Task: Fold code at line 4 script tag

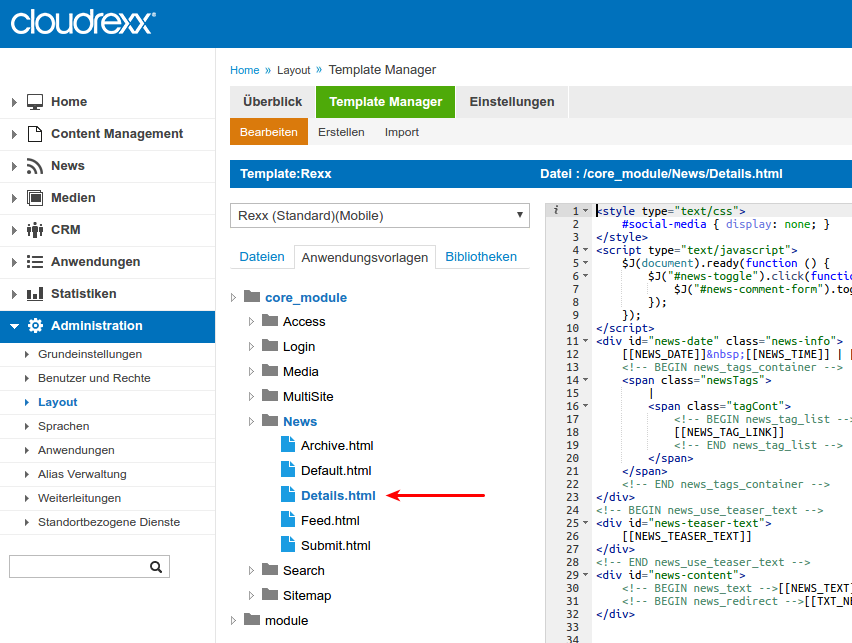Action: pyautogui.click(x=586, y=250)
